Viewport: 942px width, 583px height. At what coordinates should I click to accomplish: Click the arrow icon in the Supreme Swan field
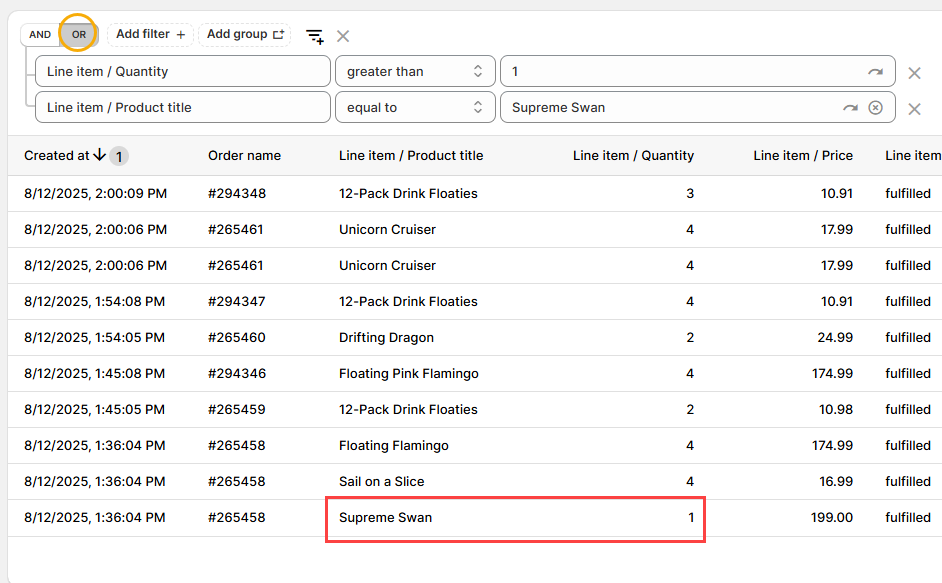pyautogui.click(x=850, y=108)
